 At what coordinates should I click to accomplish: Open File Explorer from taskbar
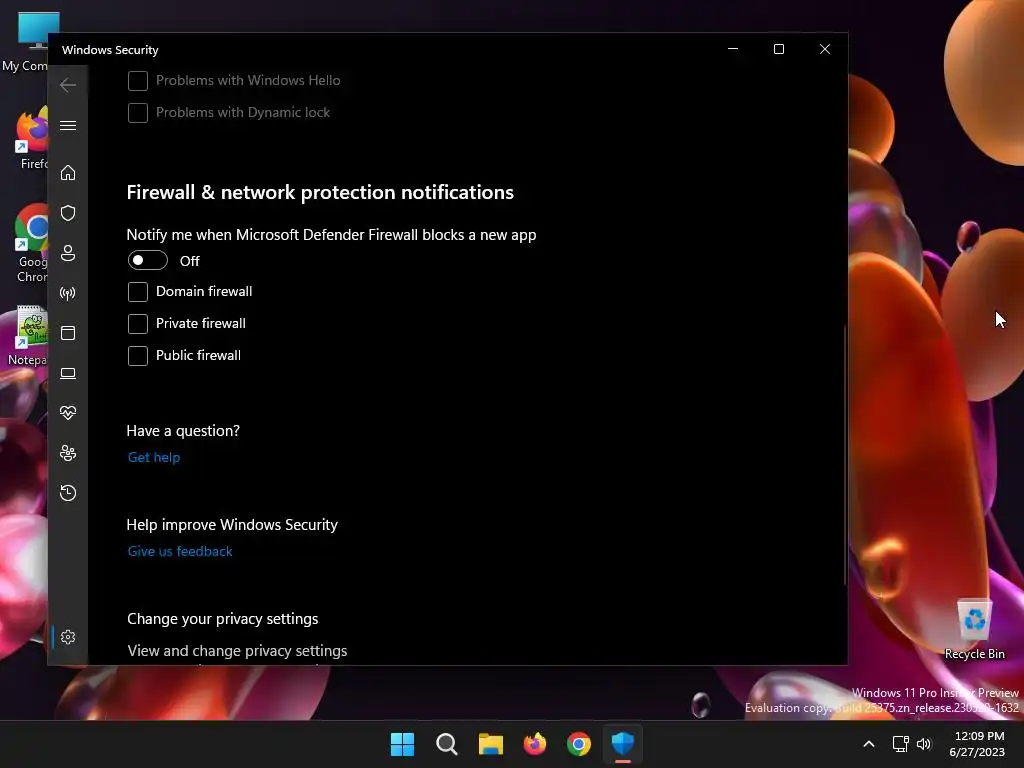[490, 744]
